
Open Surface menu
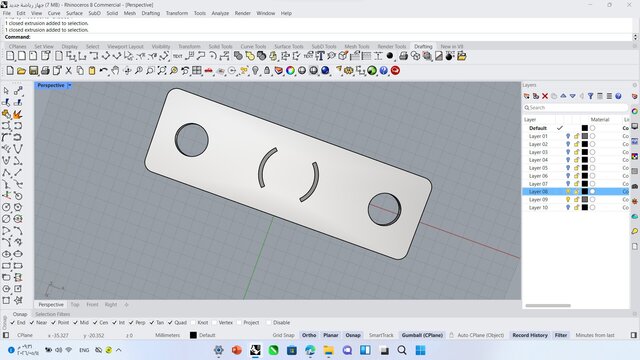point(74,13)
